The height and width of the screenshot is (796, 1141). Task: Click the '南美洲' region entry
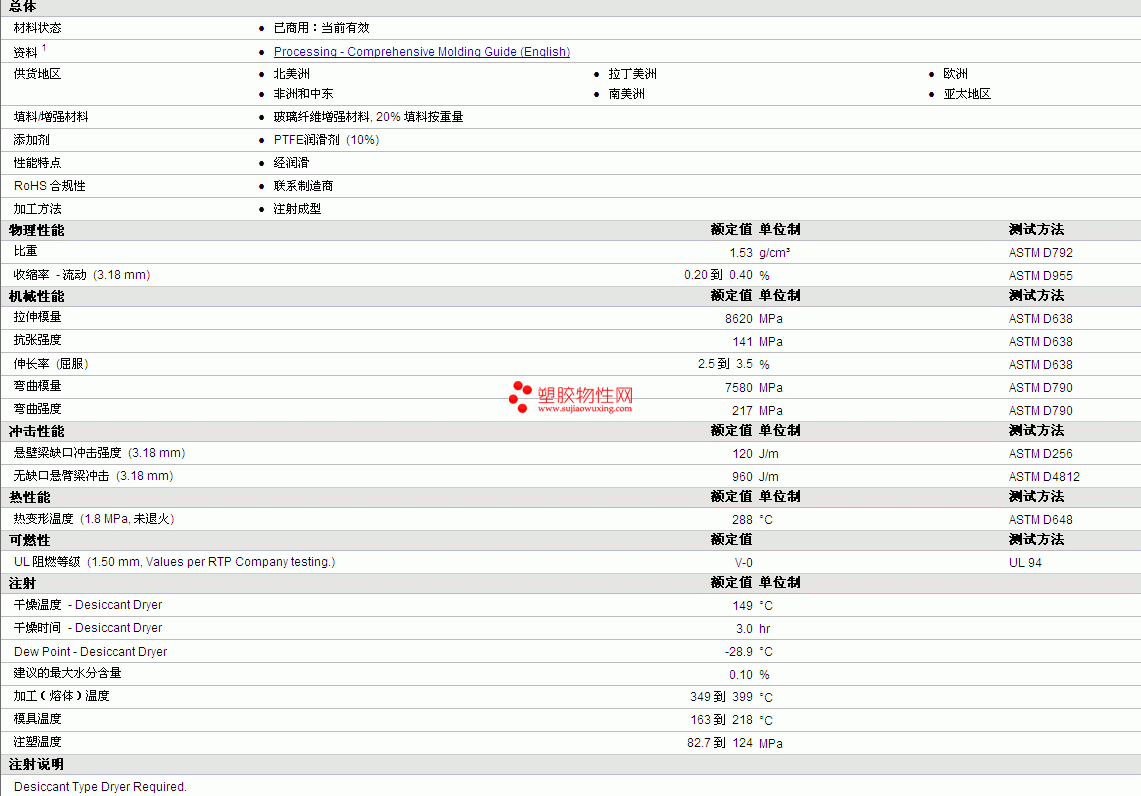[x=627, y=94]
